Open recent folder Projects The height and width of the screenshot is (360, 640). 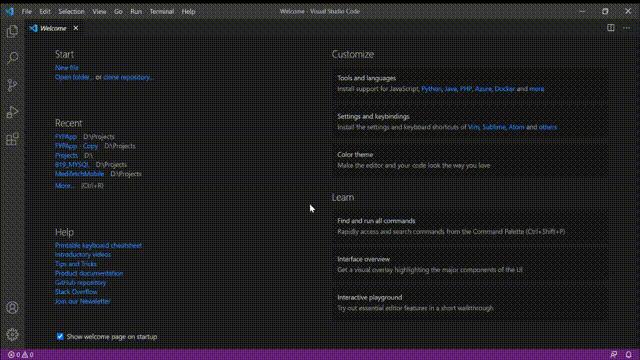(67, 156)
